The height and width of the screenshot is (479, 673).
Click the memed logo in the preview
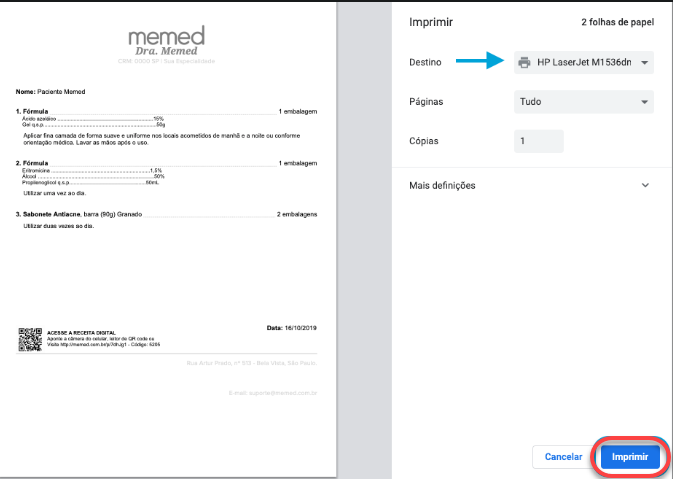click(x=167, y=36)
